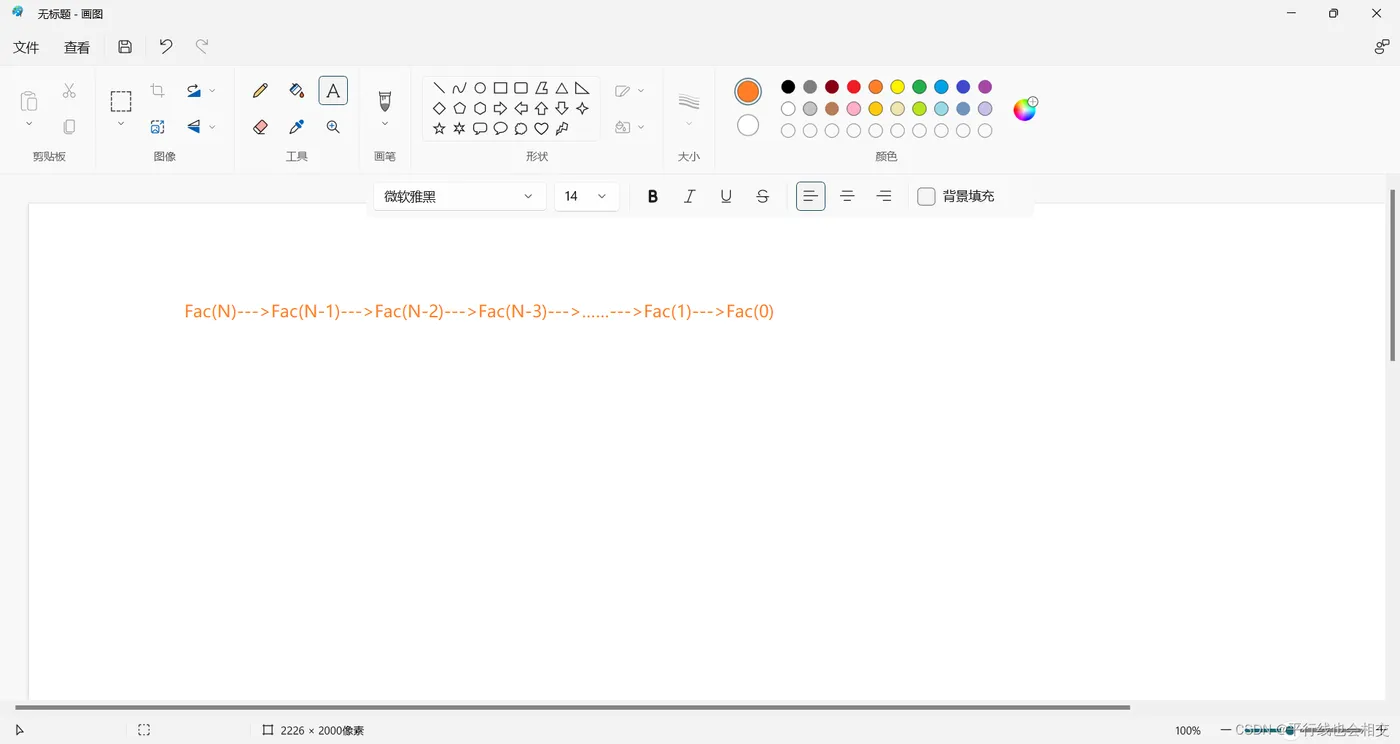The image size is (1400, 744).
Task: Expand the selection options chevron
Action: (x=121, y=124)
